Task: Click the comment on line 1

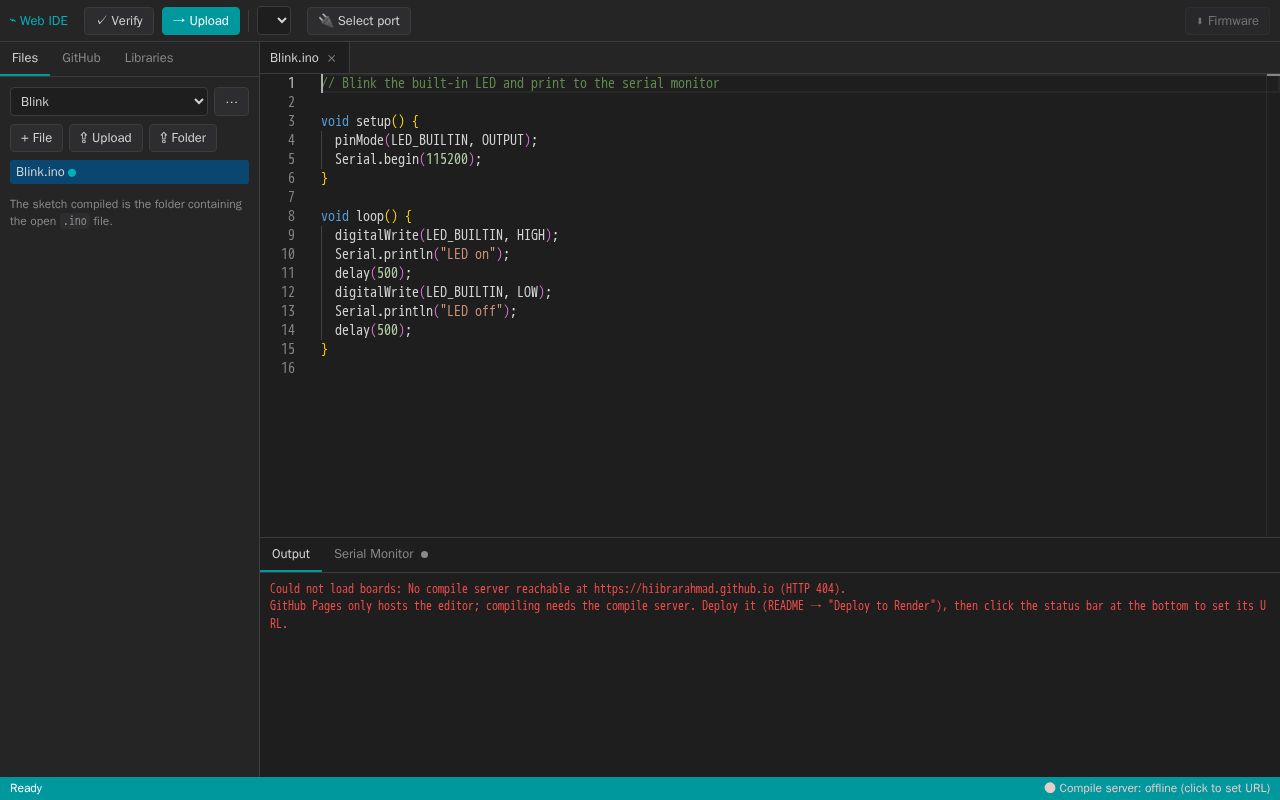Action: pyautogui.click(x=520, y=83)
